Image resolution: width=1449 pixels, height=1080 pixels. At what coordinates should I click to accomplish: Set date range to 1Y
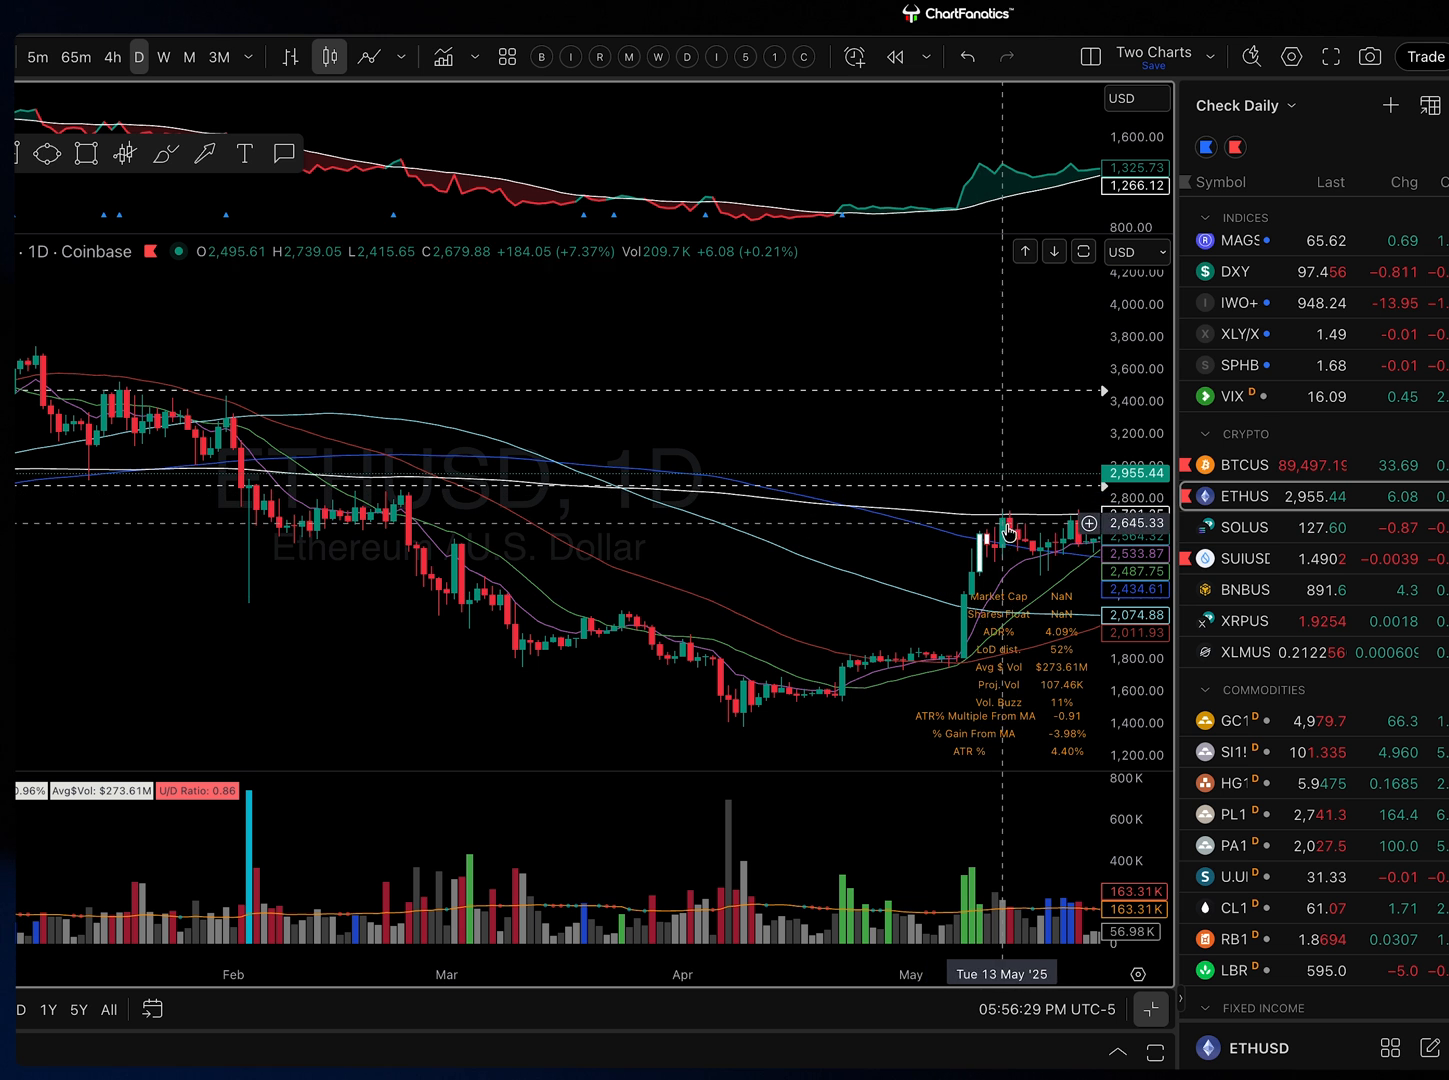point(48,1010)
